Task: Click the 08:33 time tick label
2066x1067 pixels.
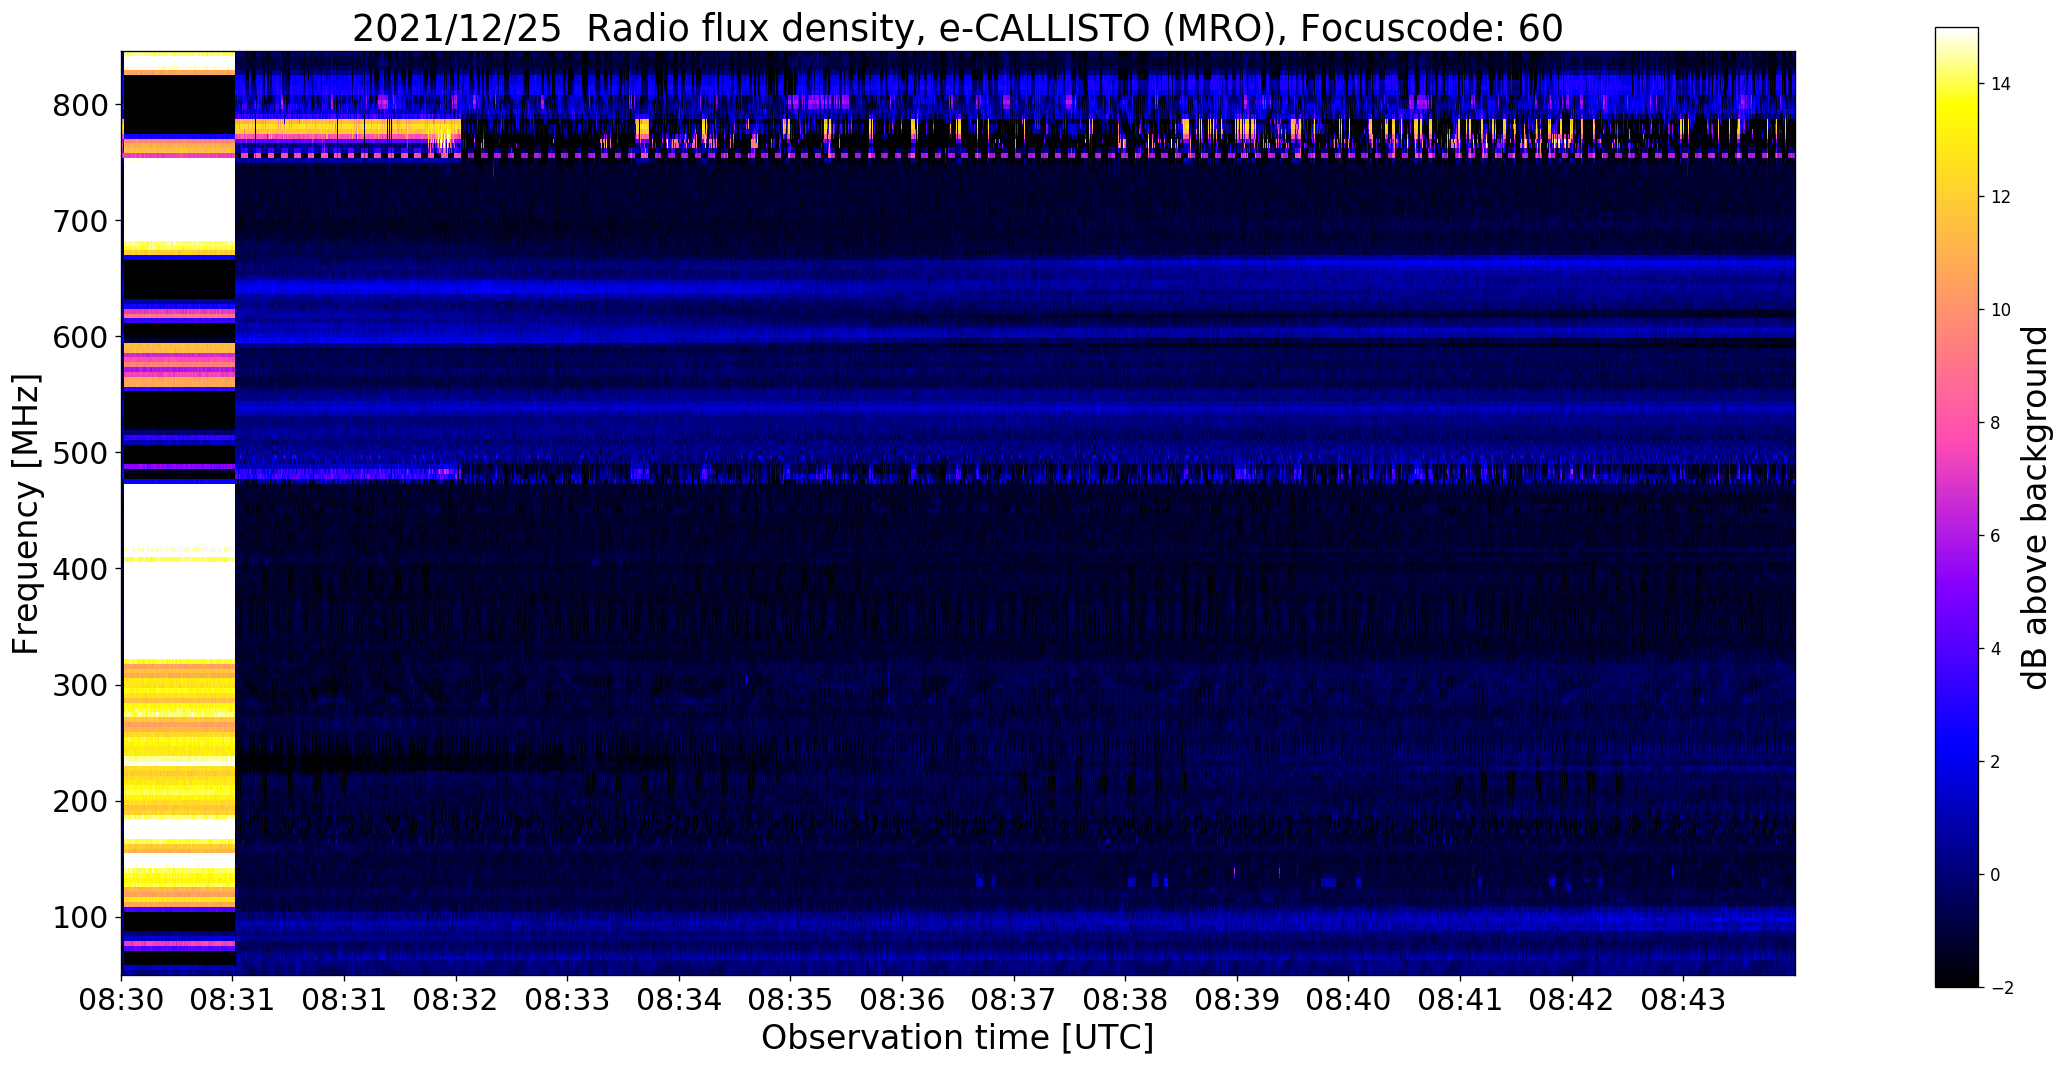Action: (568, 999)
